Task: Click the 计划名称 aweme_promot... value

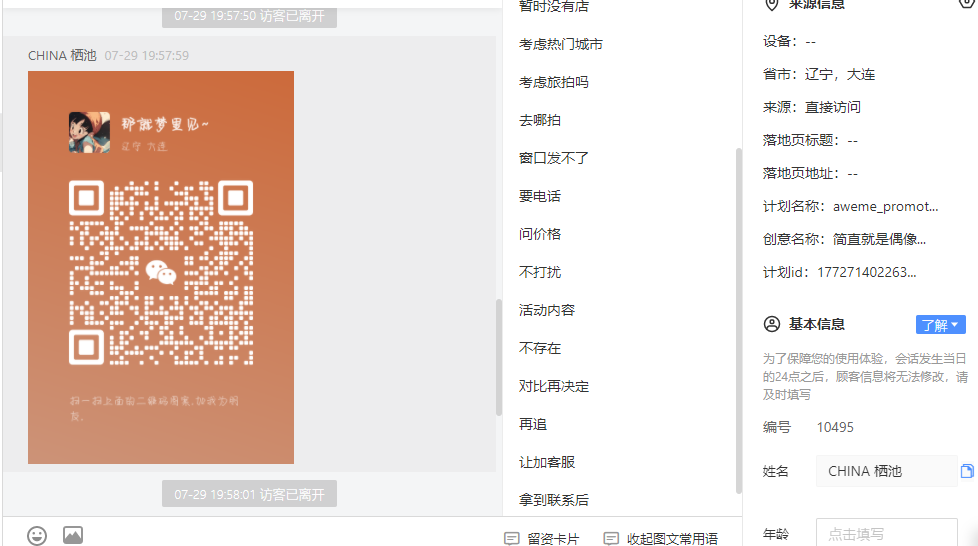Action: click(x=885, y=207)
